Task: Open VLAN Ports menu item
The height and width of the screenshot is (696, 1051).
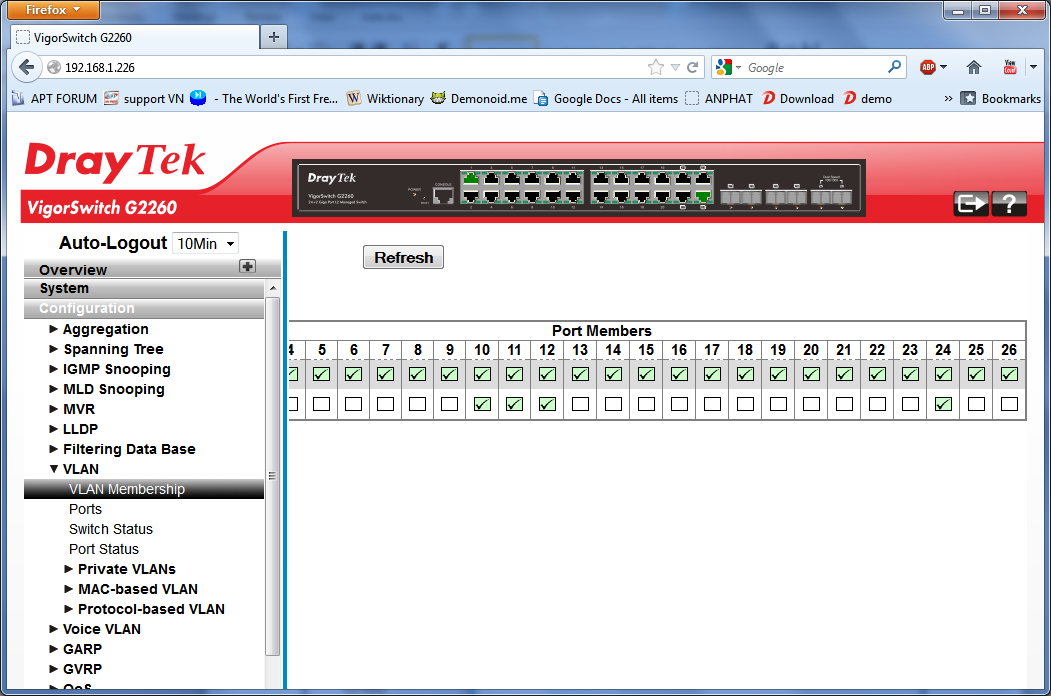Action: (85, 510)
